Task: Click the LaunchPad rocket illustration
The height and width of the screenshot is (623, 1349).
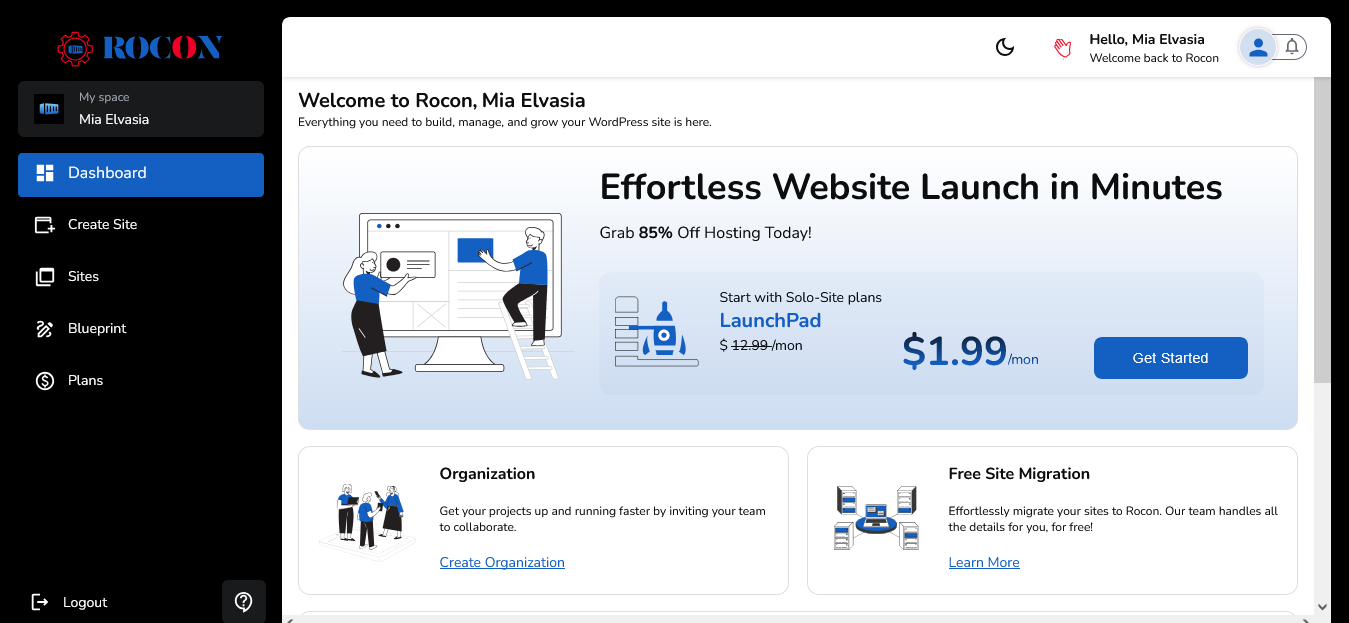Action: (656, 332)
